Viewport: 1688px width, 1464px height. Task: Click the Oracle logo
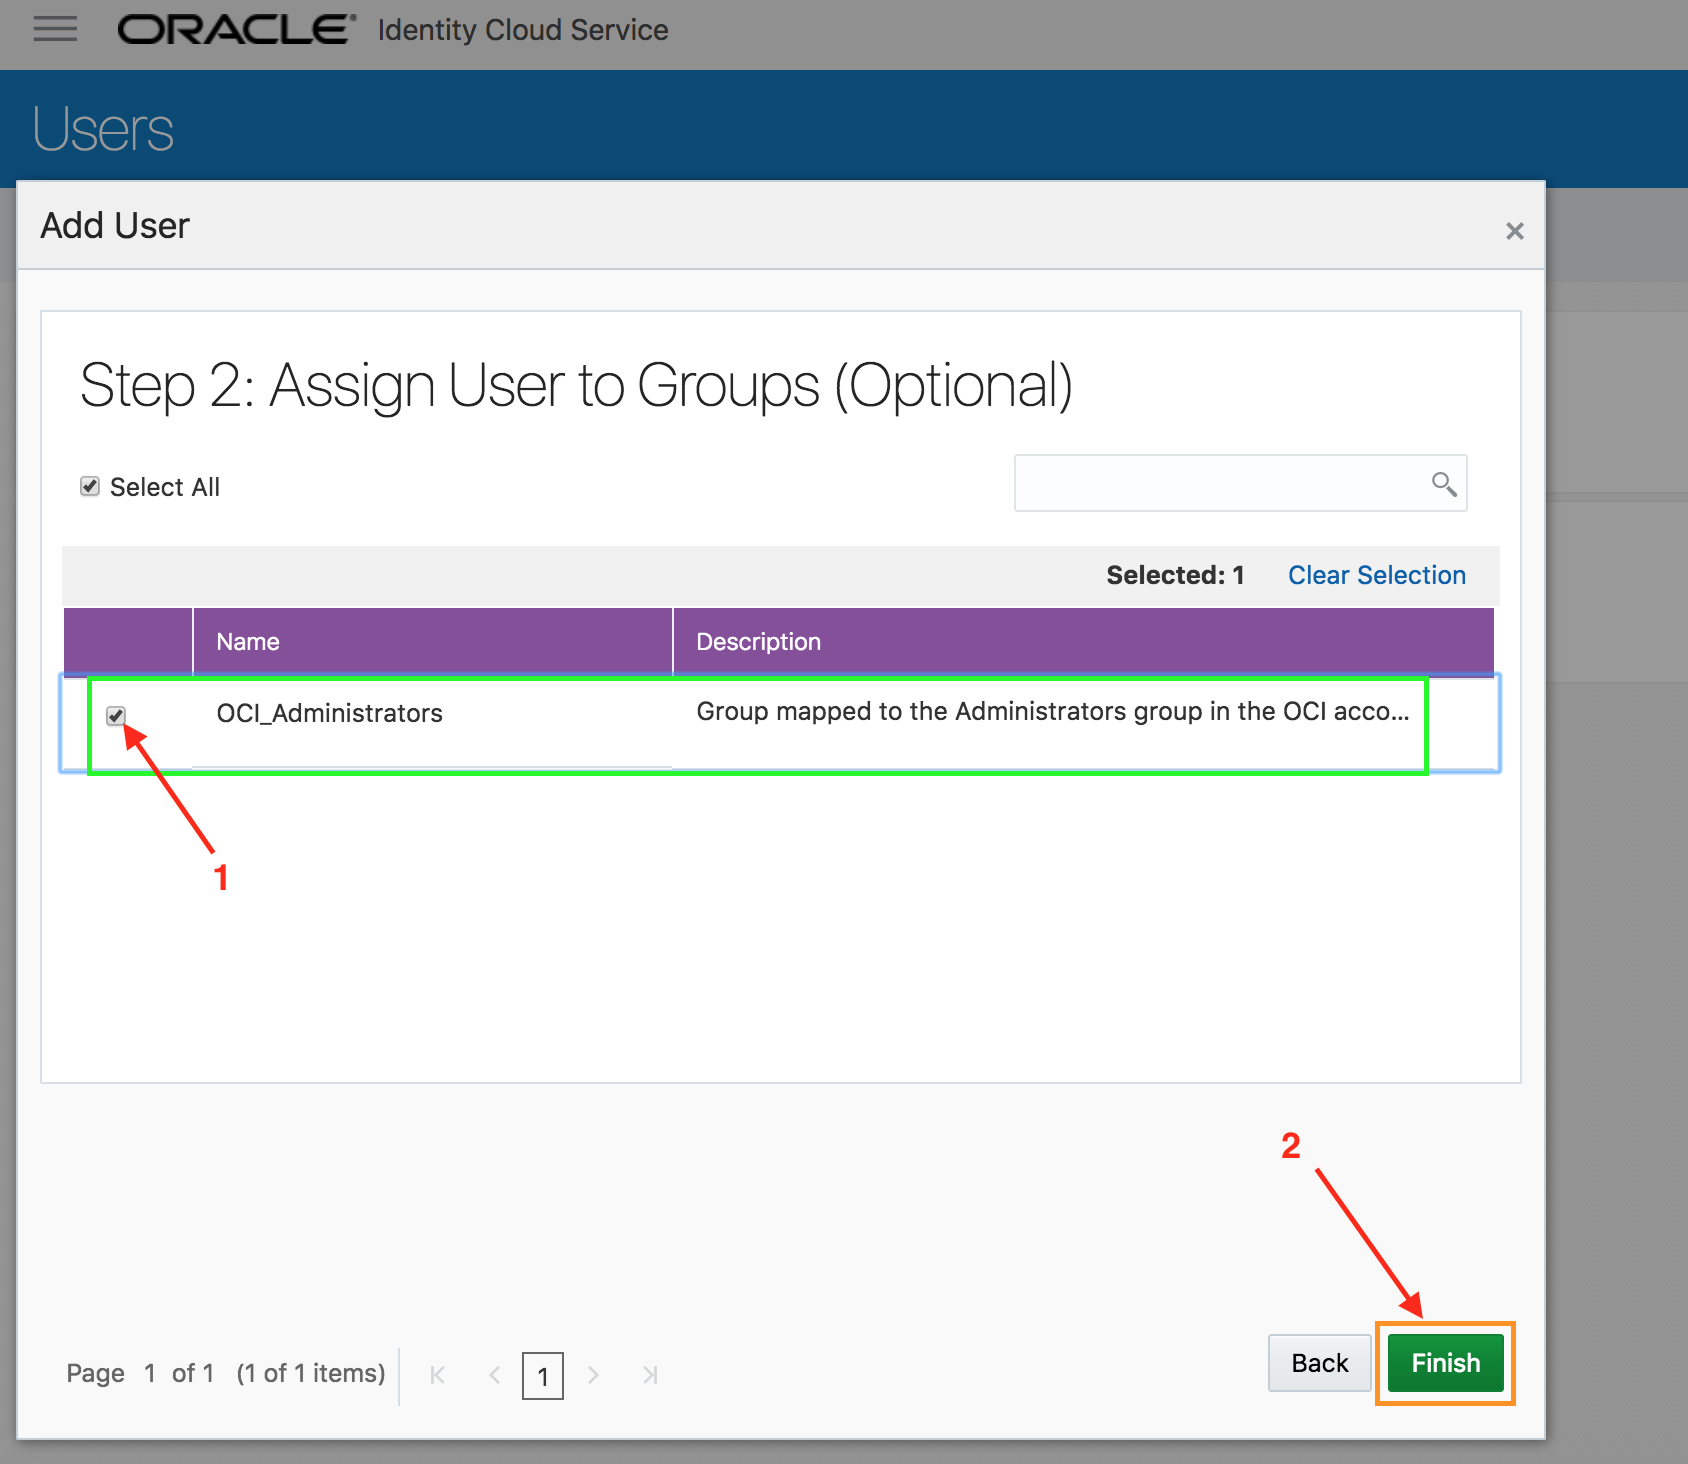click(236, 29)
